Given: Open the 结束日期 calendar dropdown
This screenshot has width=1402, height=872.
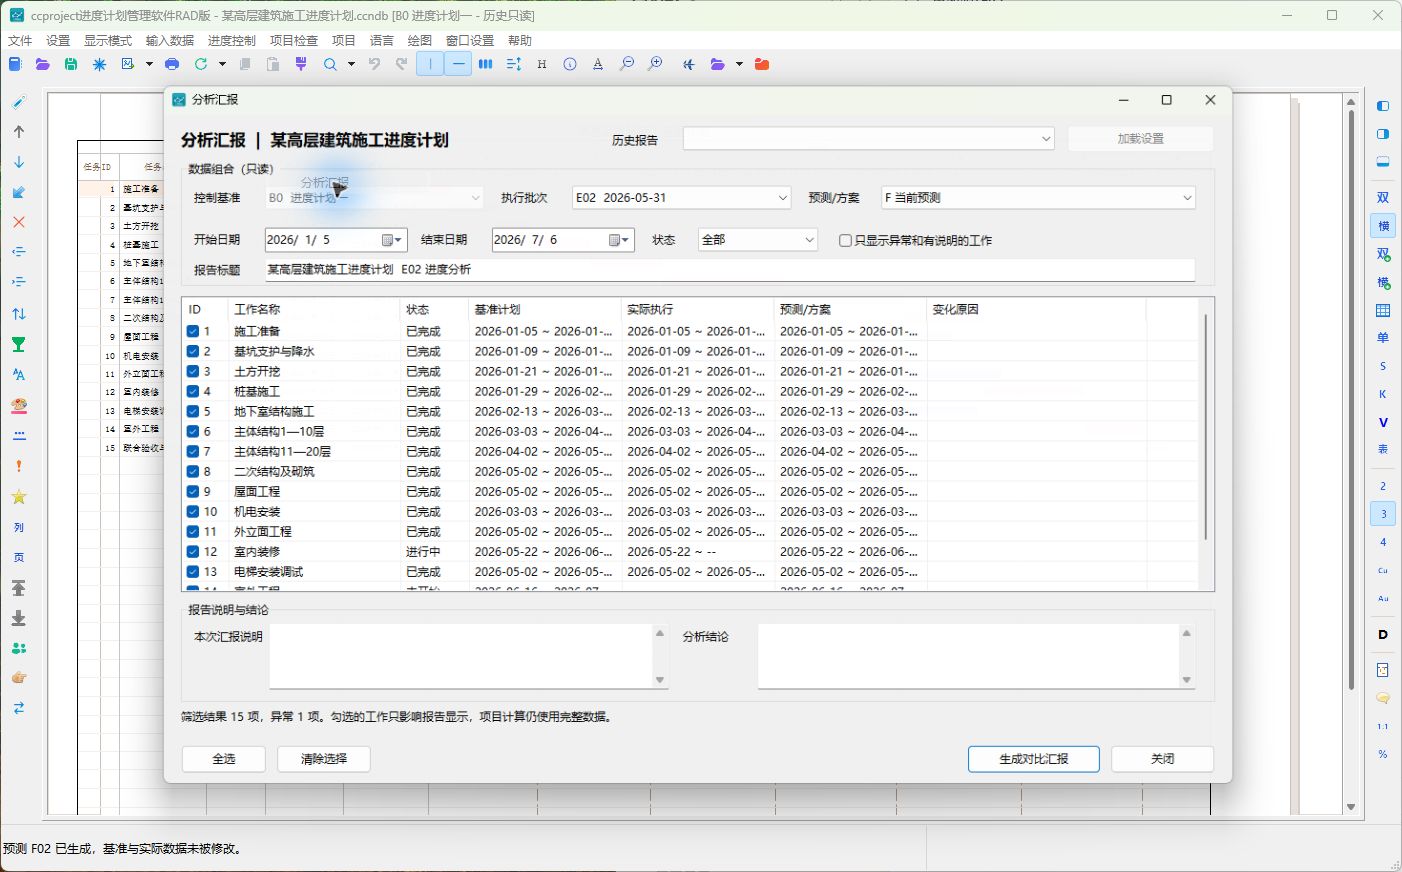Looking at the screenshot, I should [620, 240].
